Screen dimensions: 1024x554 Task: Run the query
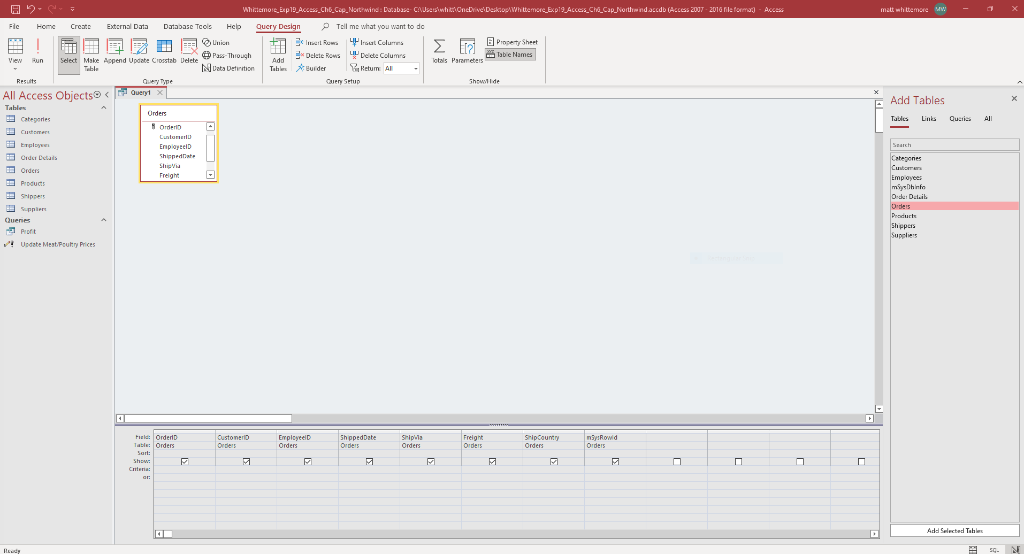[38, 52]
